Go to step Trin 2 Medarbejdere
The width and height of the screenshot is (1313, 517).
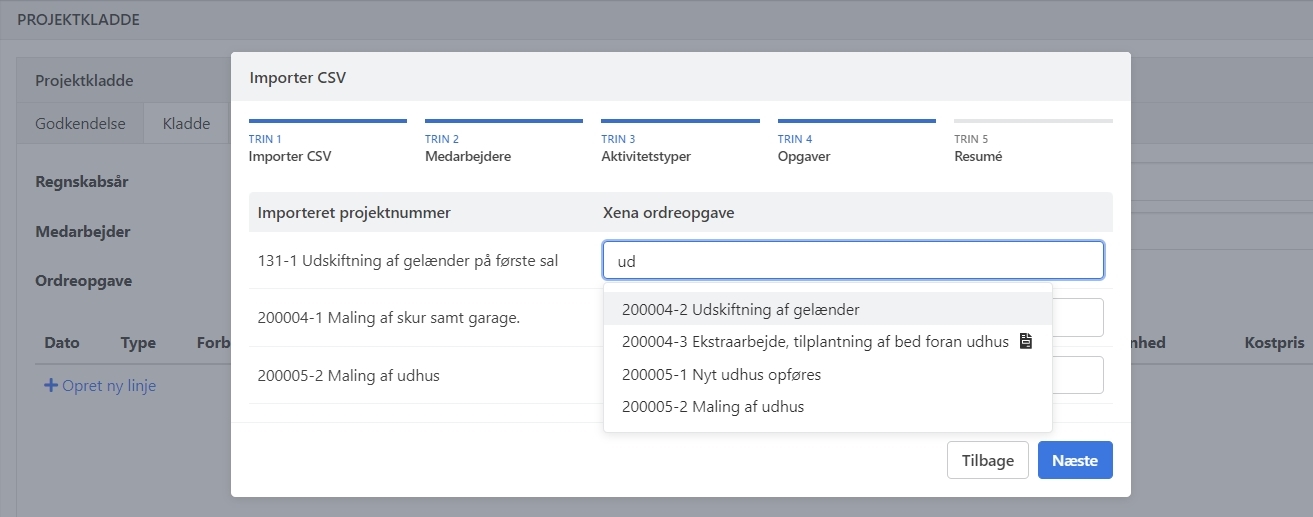click(504, 142)
